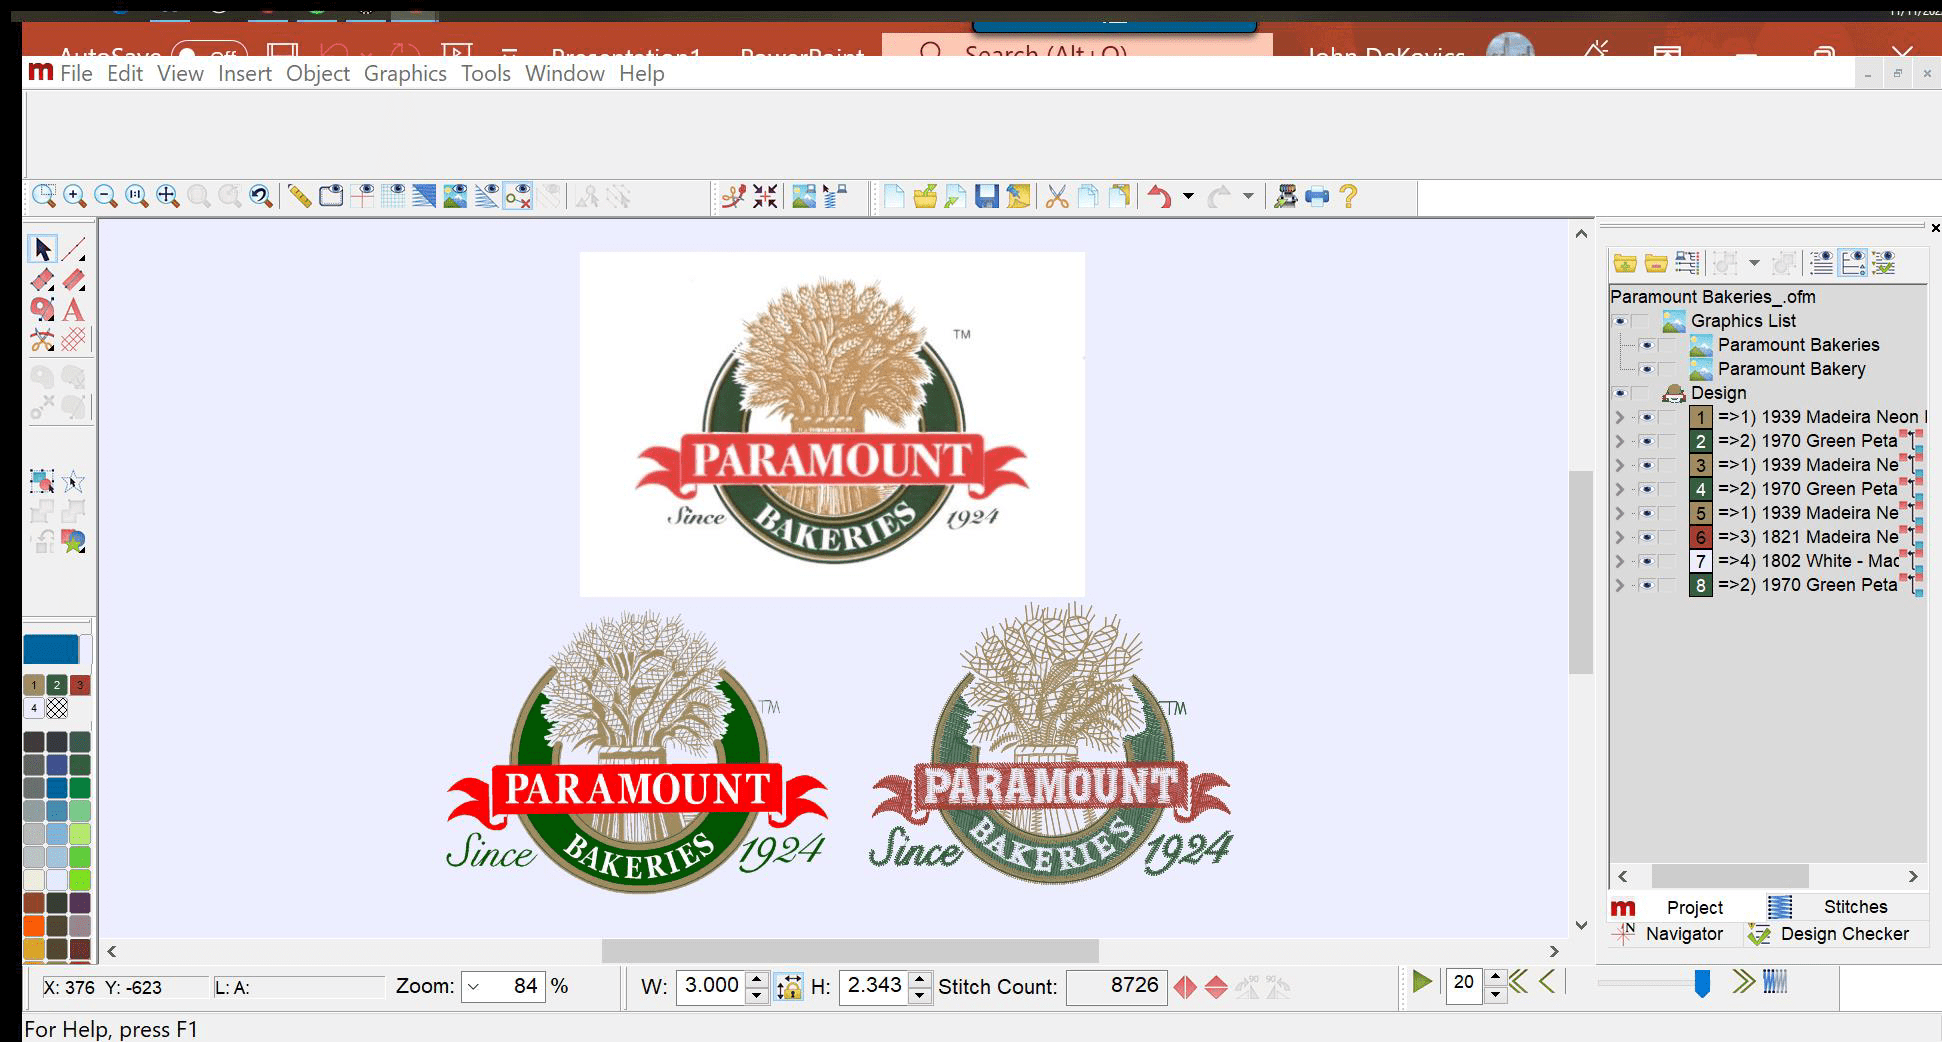This screenshot has height=1042, width=1942.
Task: Activate the Zoom In magnifier tool
Action: pyautogui.click(x=73, y=196)
